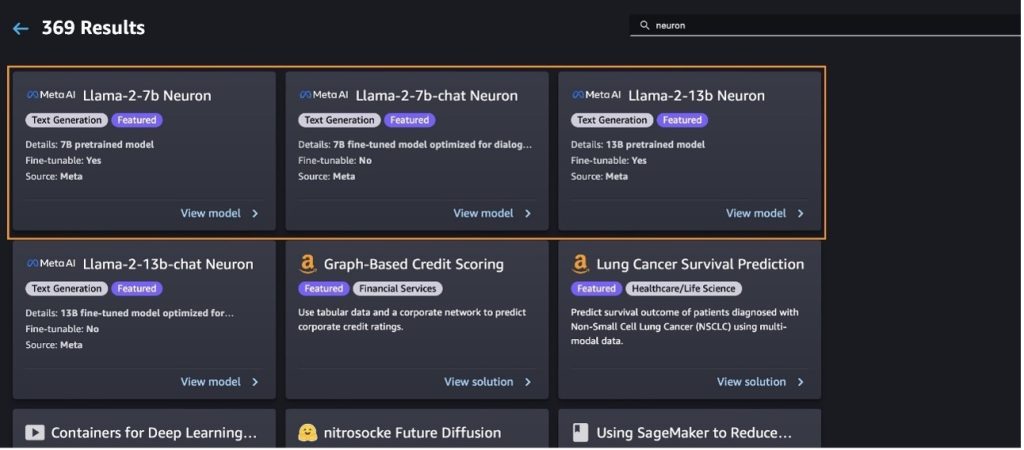The width and height of the screenshot is (1024, 450).
Task: Click Details: 13B pretrained model text
Action: [638, 144]
